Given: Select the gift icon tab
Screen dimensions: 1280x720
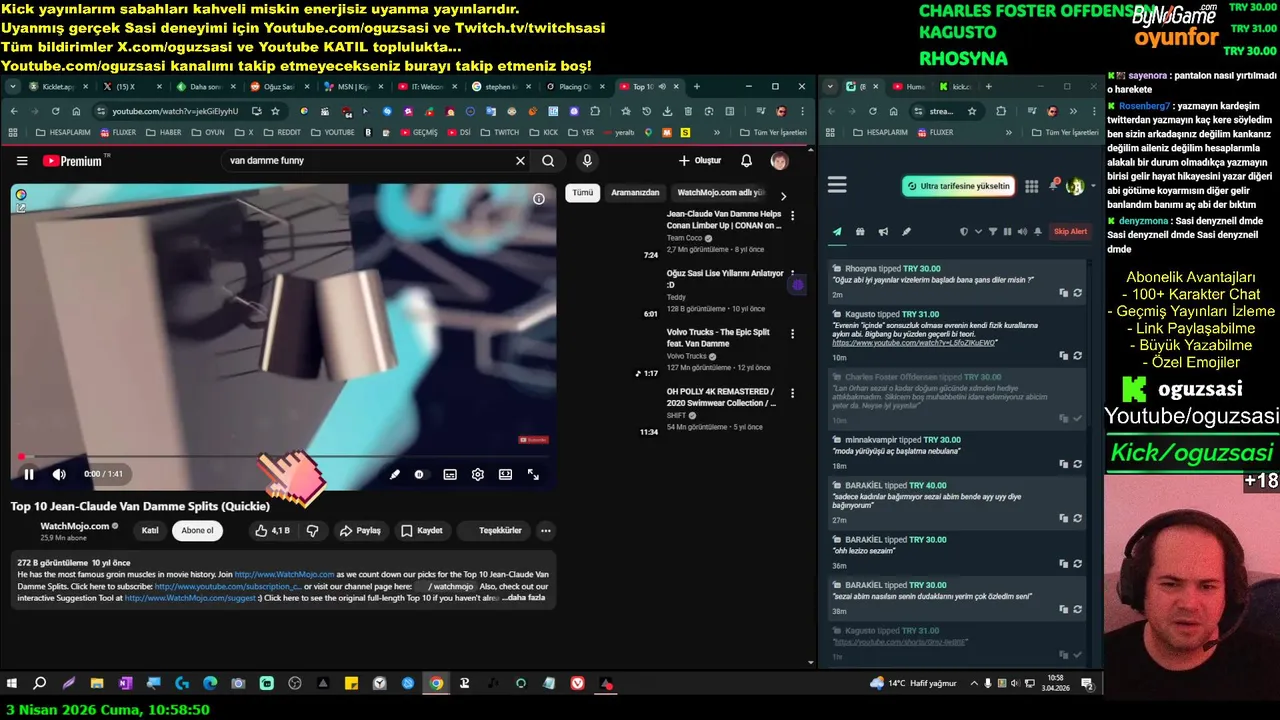Looking at the screenshot, I should (x=860, y=232).
